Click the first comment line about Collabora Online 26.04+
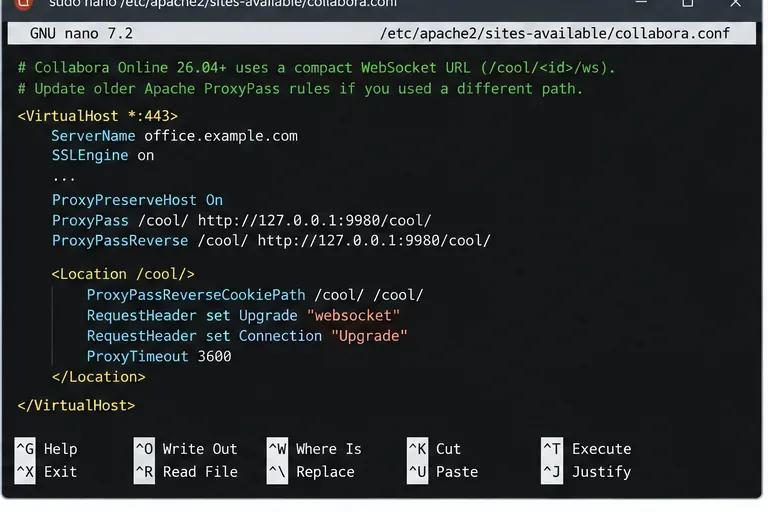 tap(316, 68)
